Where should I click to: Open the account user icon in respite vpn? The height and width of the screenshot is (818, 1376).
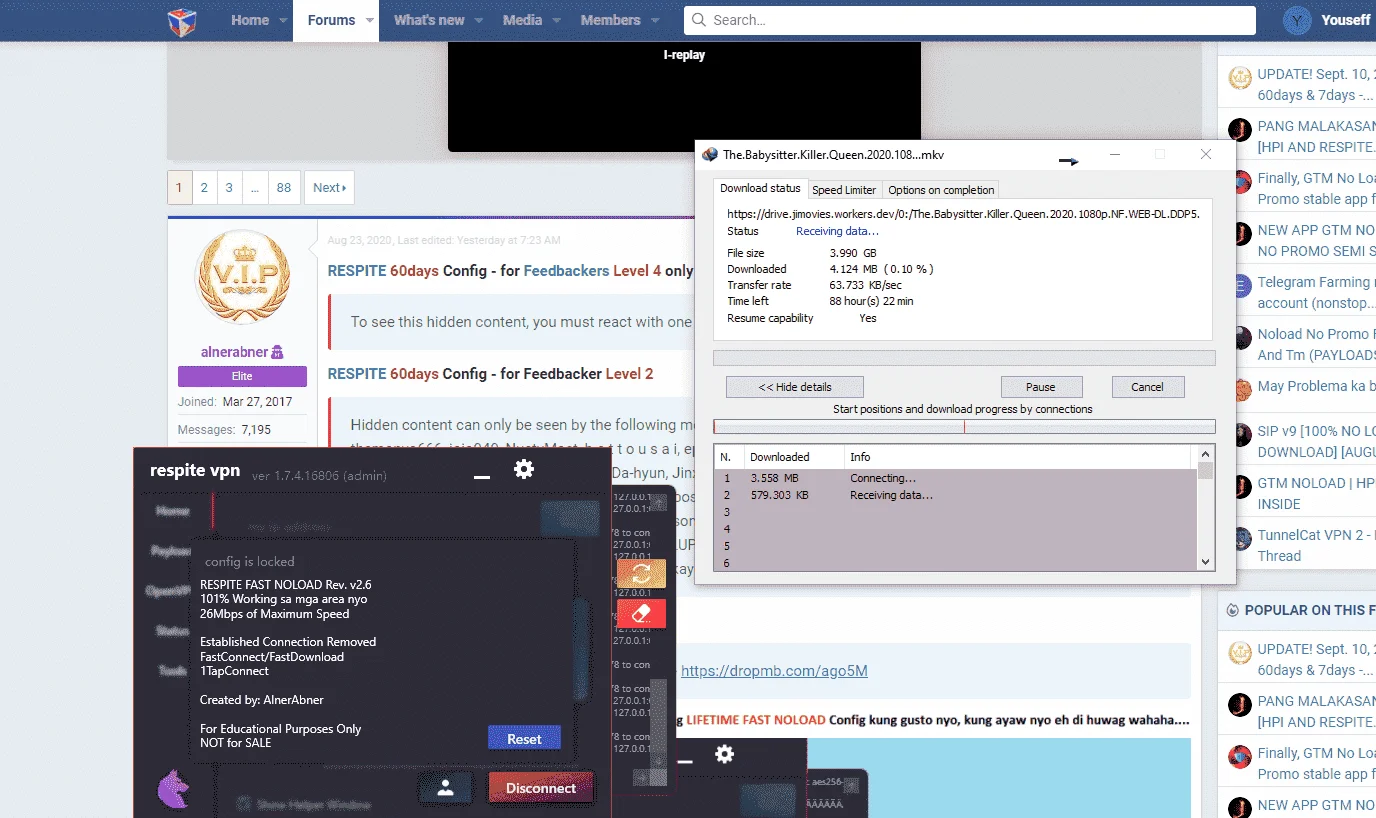coord(446,787)
